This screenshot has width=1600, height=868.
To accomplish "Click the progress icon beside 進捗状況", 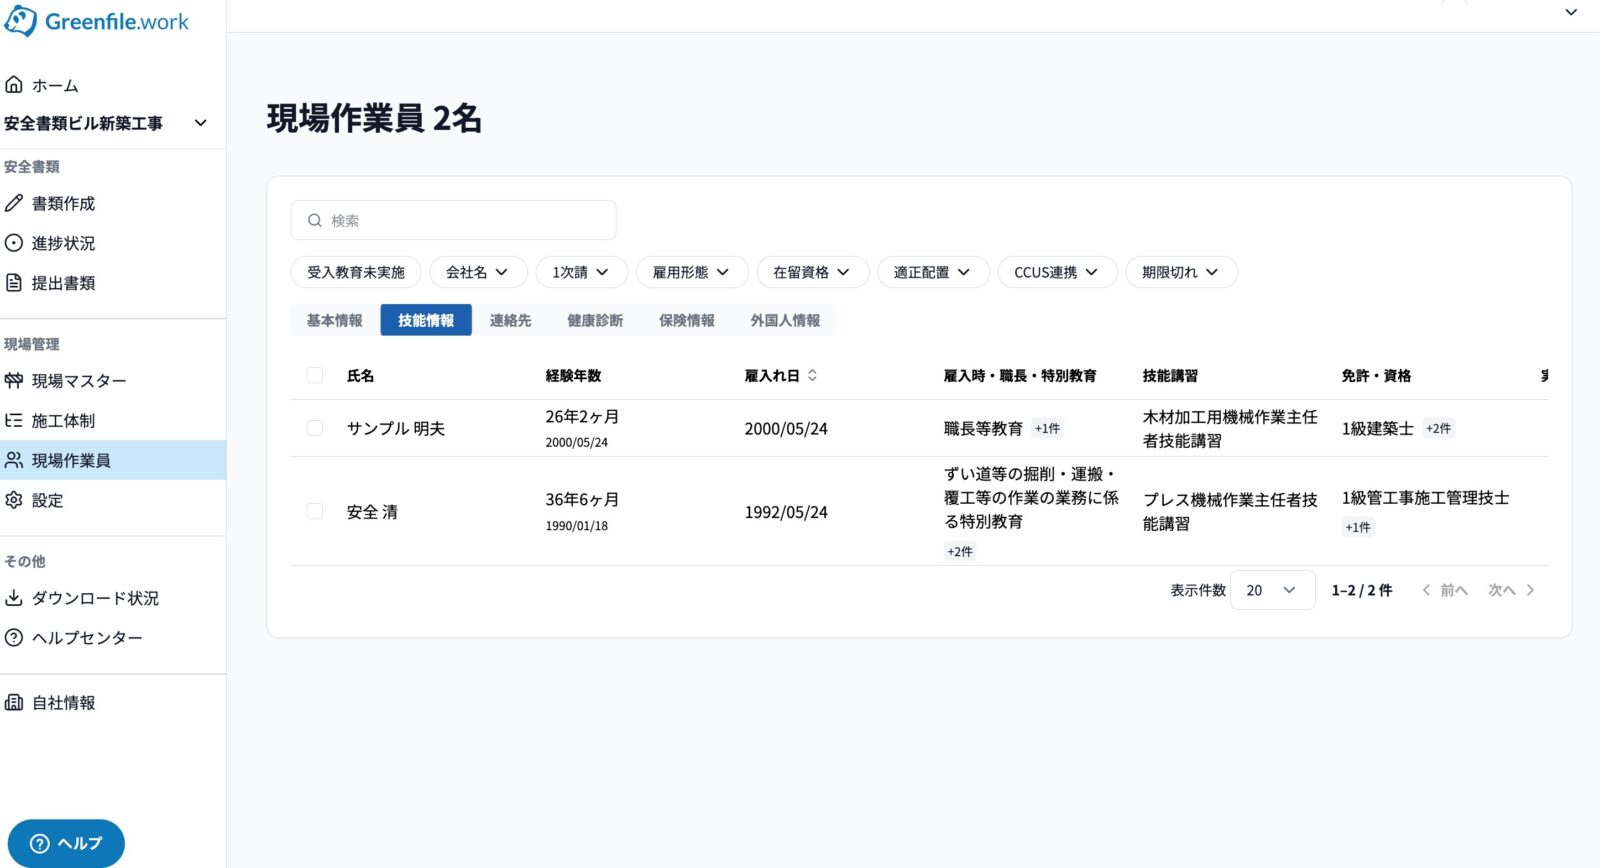I will pyautogui.click(x=14, y=243).
